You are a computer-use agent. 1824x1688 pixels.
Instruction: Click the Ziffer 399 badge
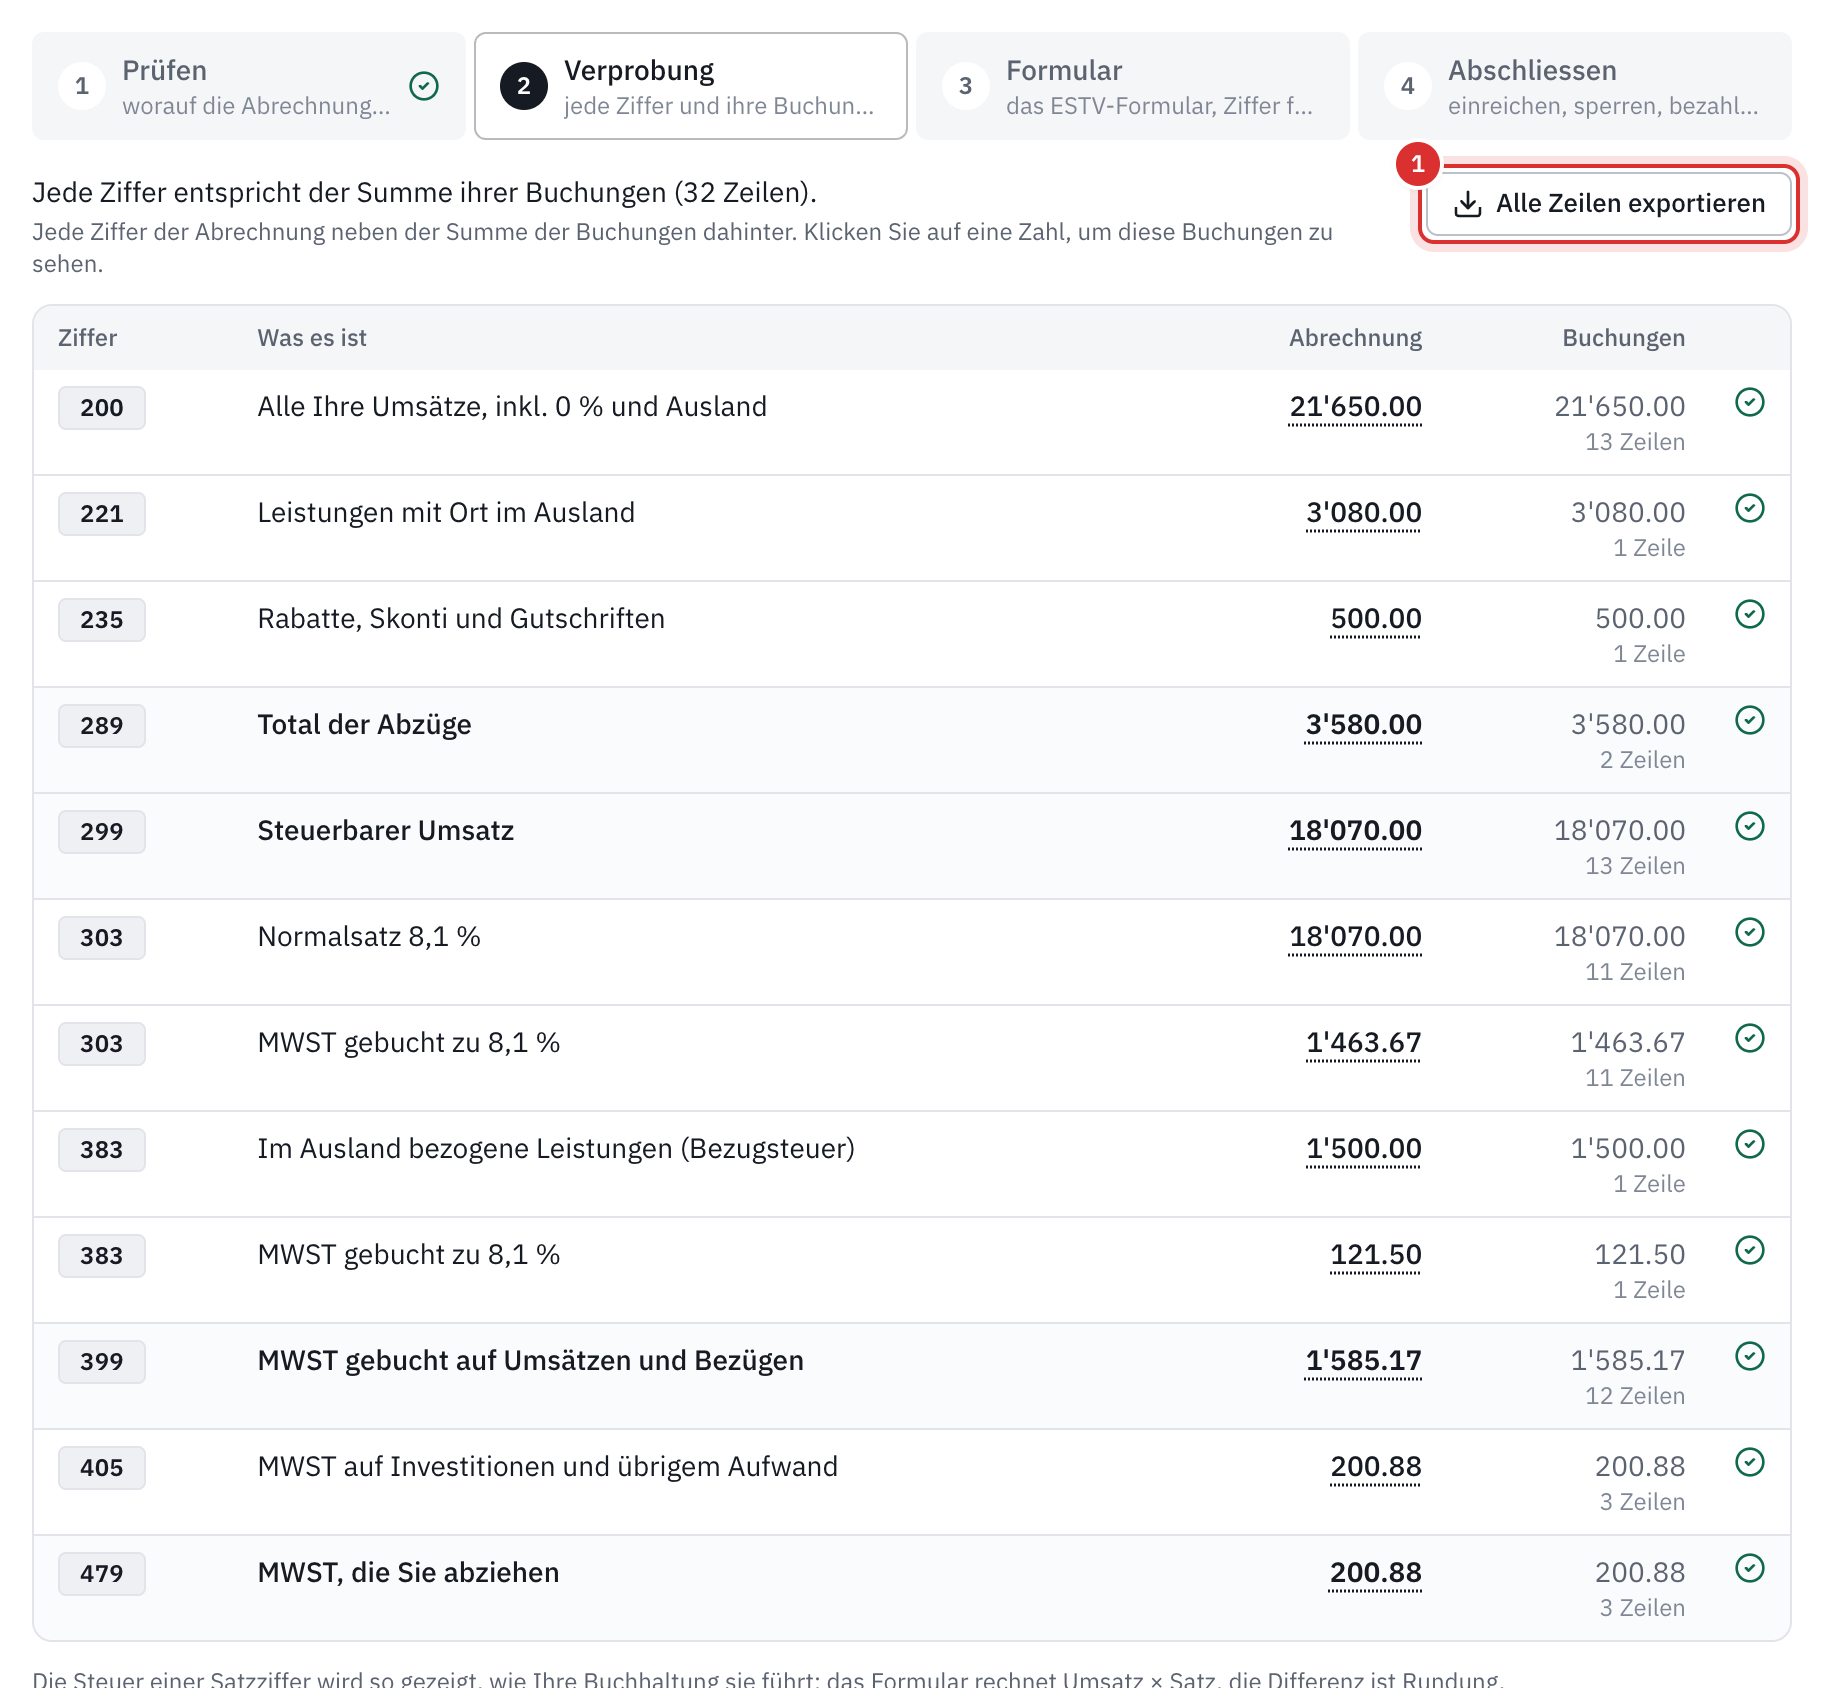[102, 1362]
